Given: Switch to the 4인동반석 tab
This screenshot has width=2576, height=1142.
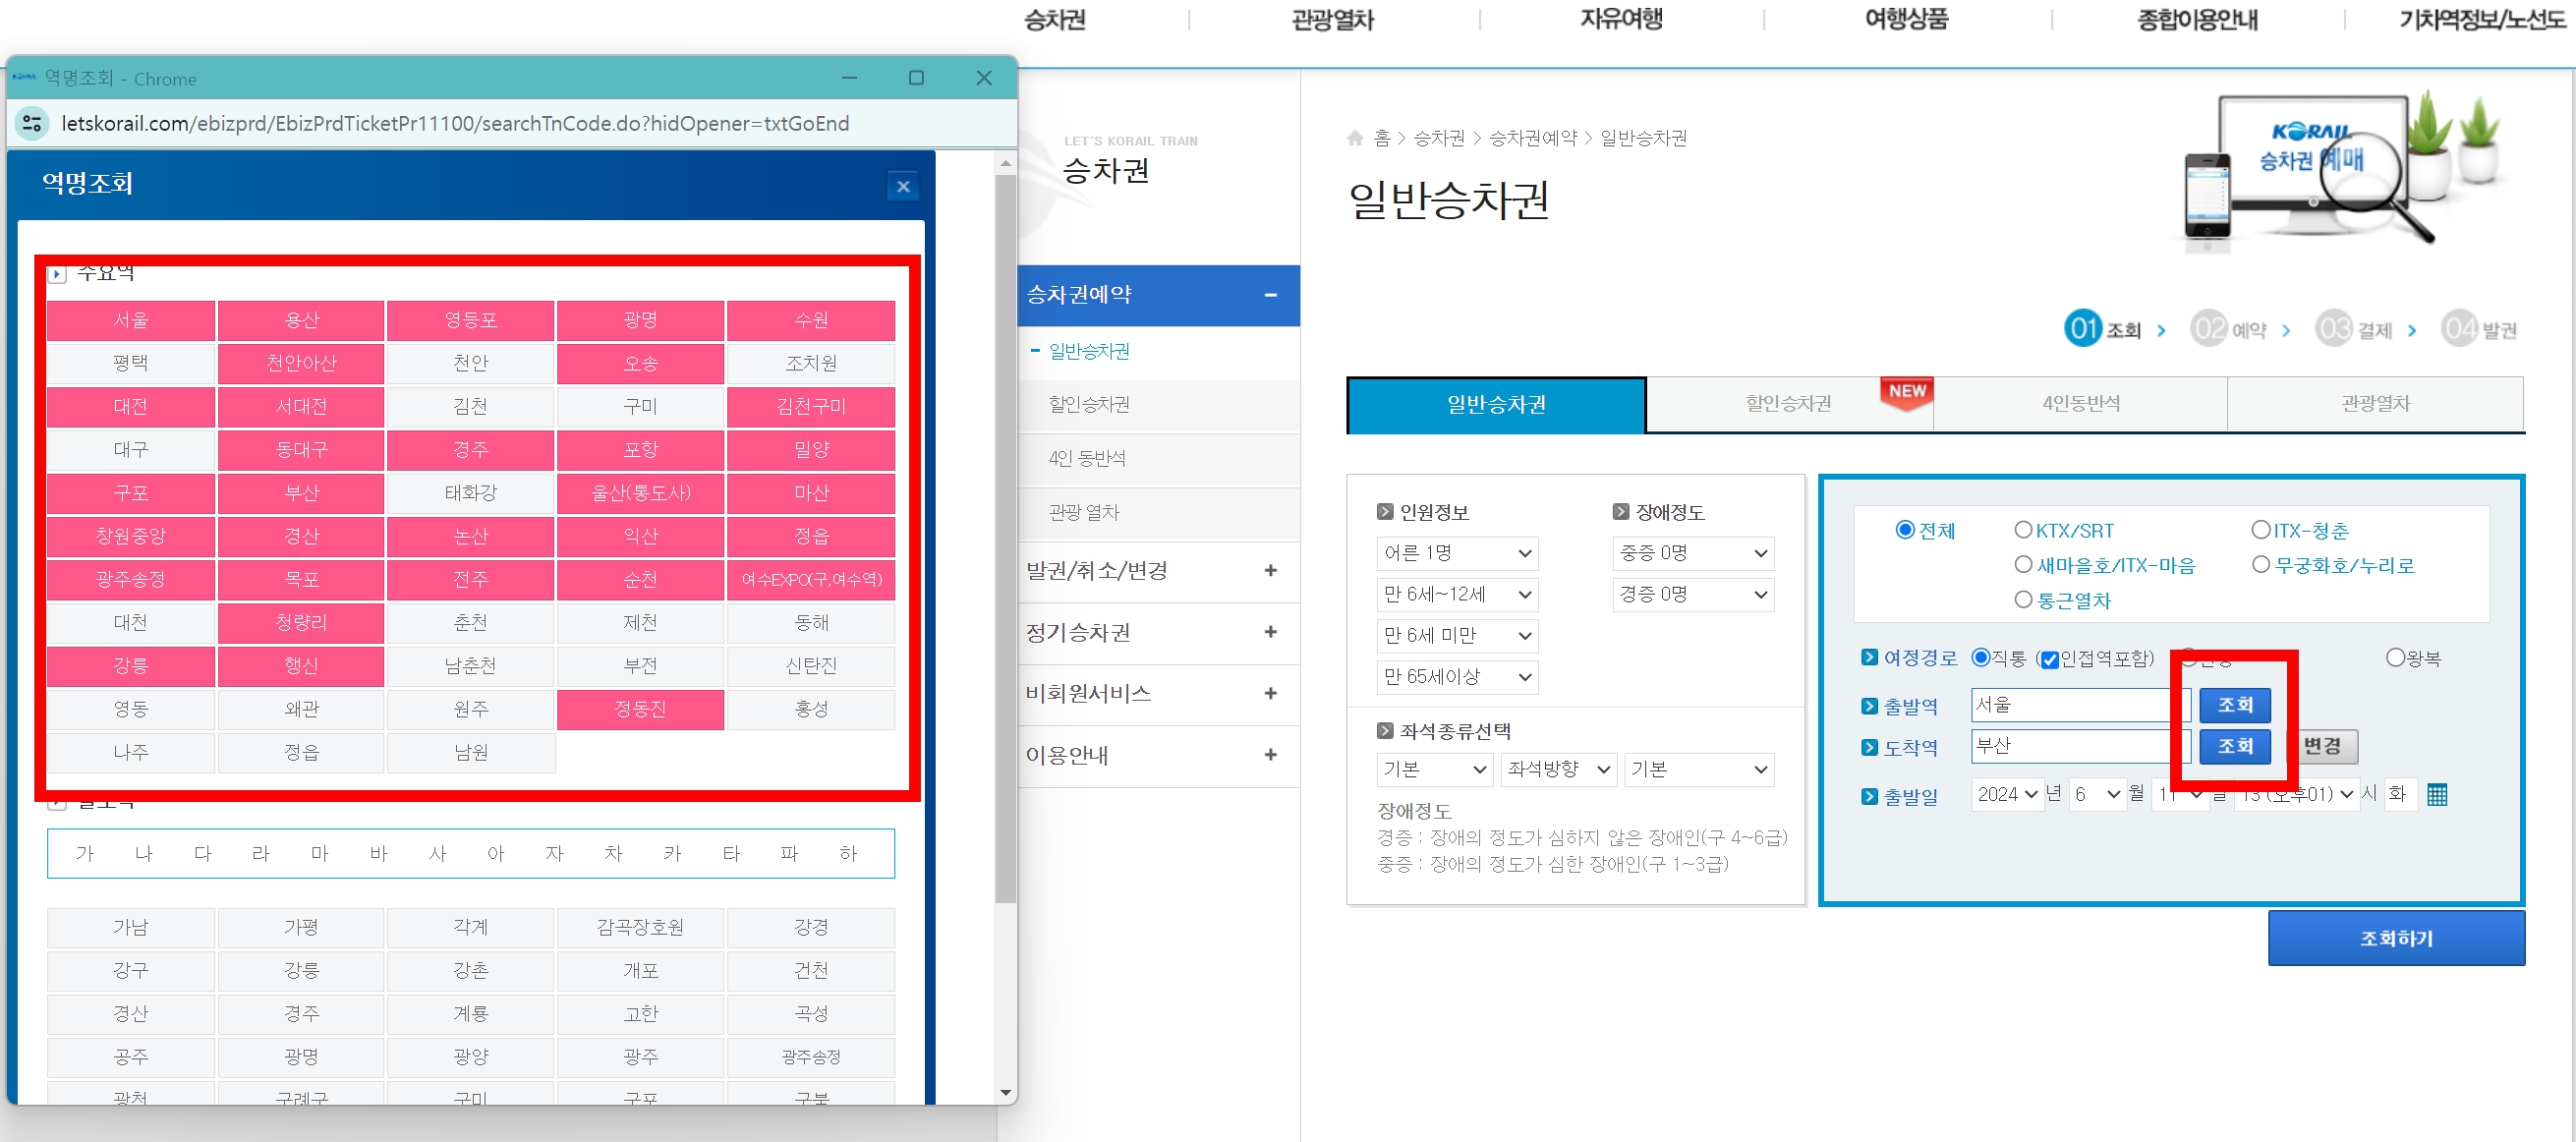Looking at the screenshot, I should coord(2080,403).
